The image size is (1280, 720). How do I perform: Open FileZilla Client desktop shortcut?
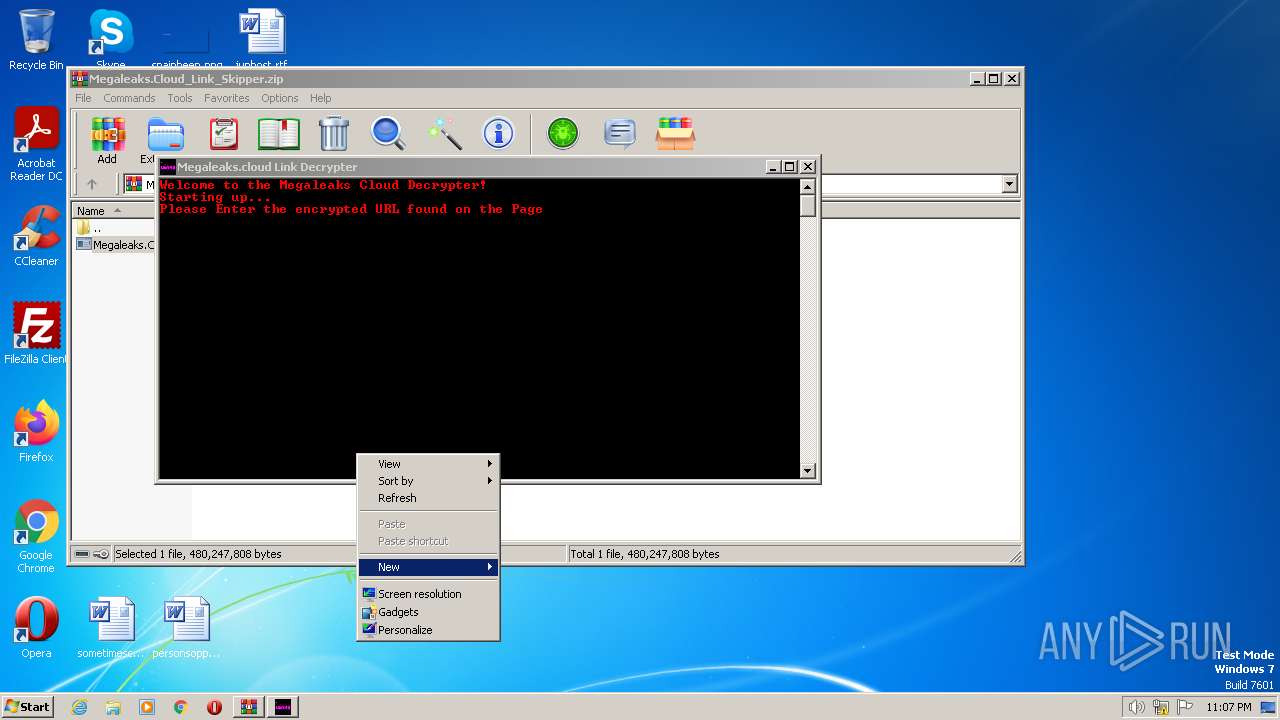pyautogui.click(x=36, y=334)
